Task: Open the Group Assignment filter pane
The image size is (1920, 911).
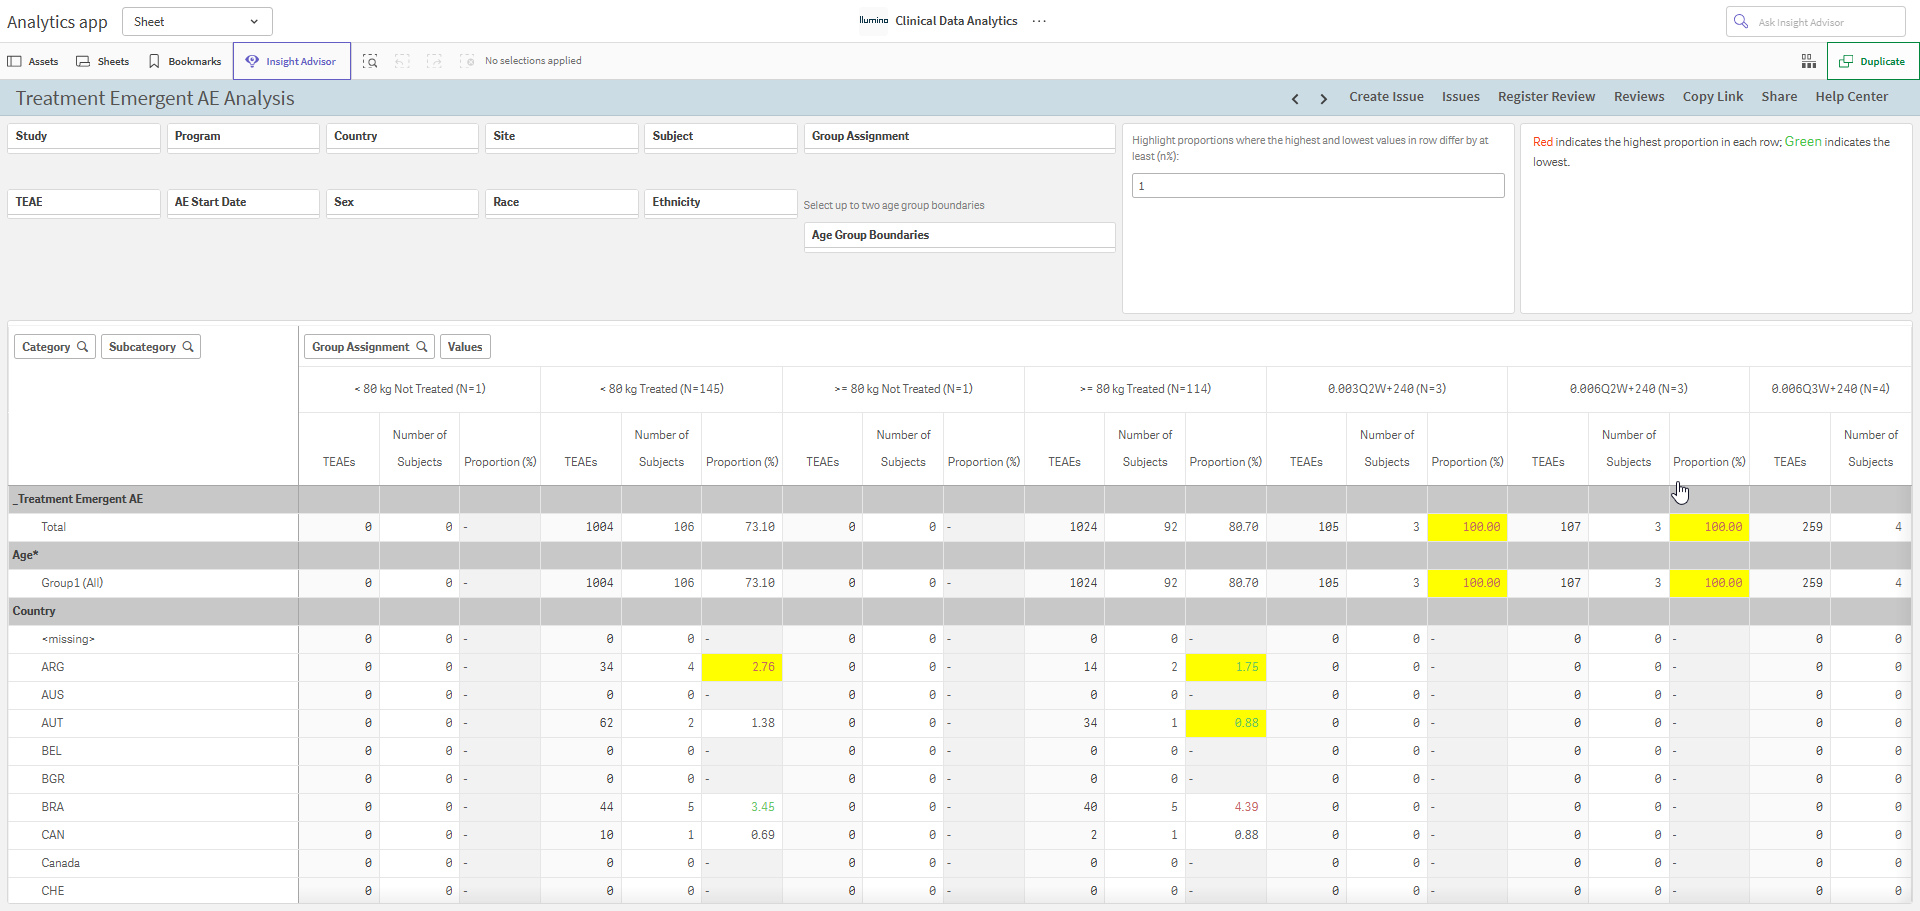Action: pos(960,137)
